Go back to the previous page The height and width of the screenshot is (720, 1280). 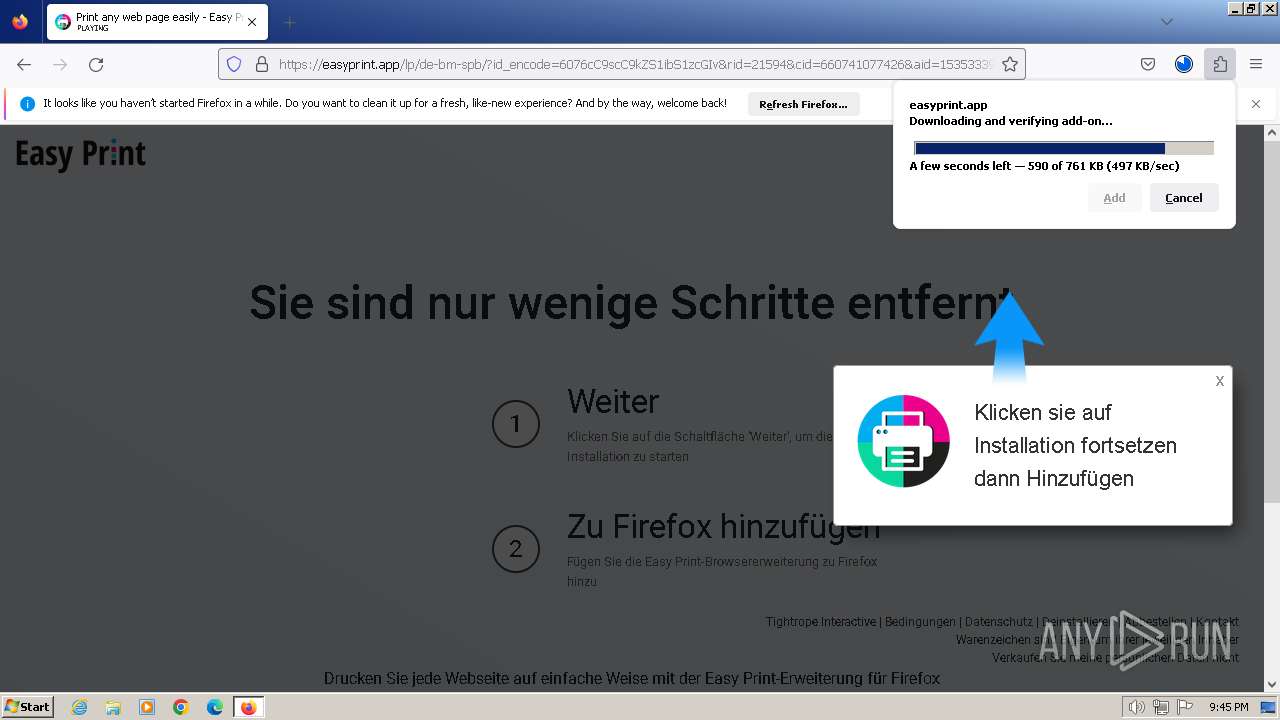coord(24,64)
